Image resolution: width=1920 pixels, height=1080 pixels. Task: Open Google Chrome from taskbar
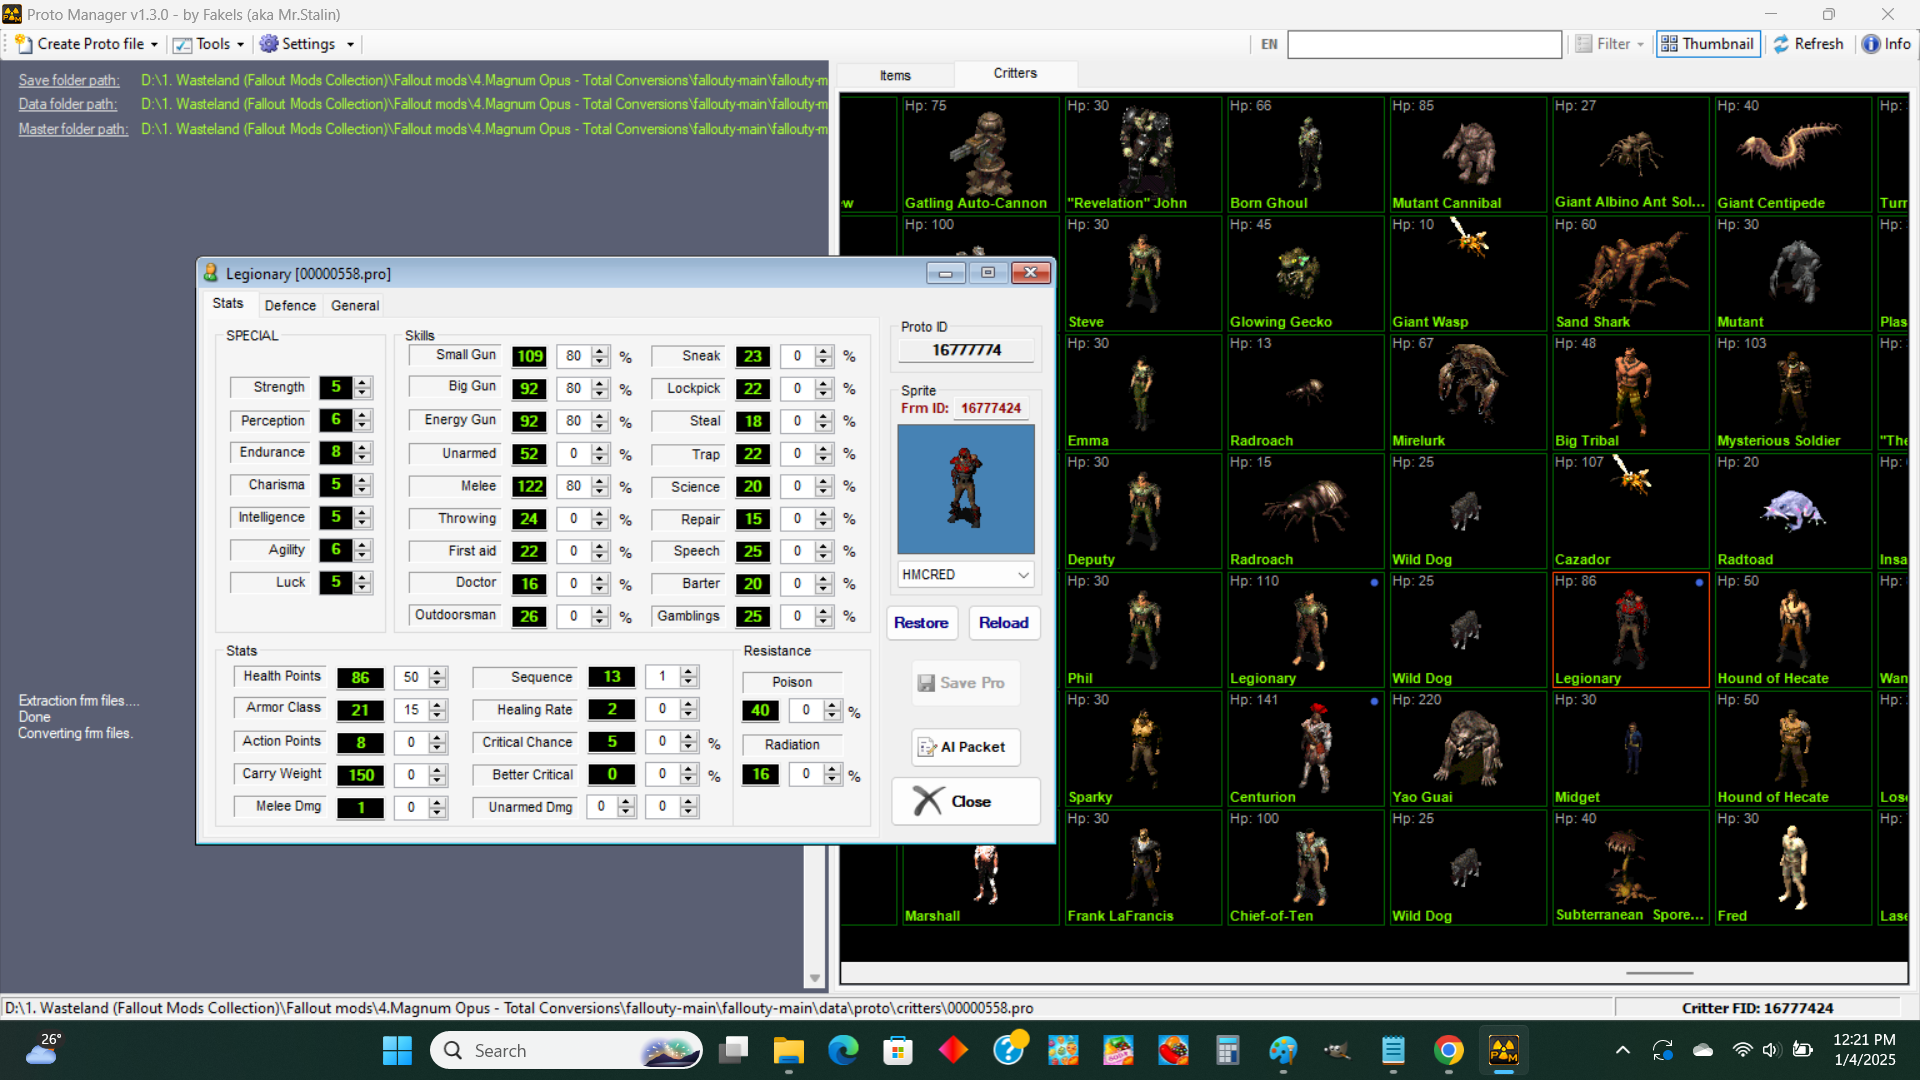click(1448, 1051)
